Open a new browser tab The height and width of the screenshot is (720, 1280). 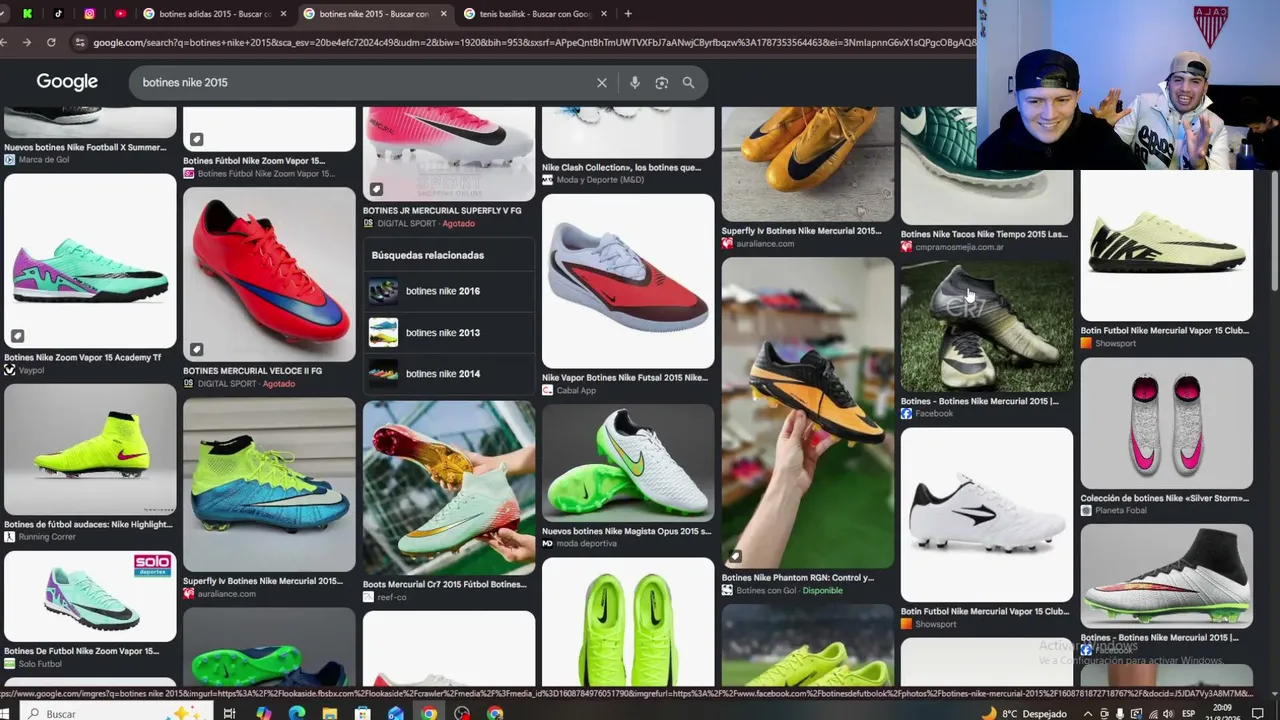pos(628,14)
